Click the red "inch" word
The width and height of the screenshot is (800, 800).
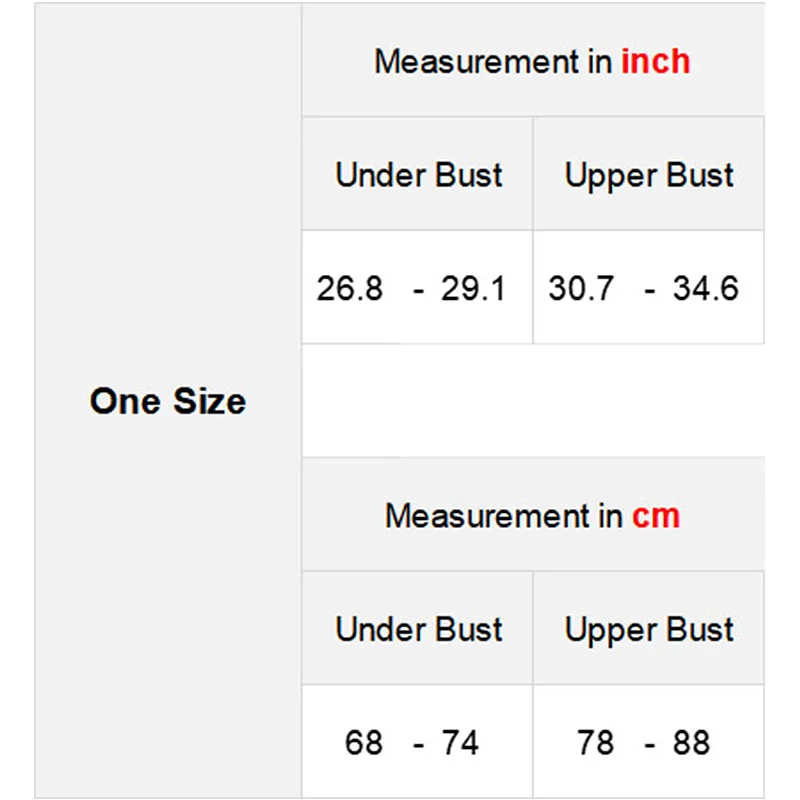point(655,61)
